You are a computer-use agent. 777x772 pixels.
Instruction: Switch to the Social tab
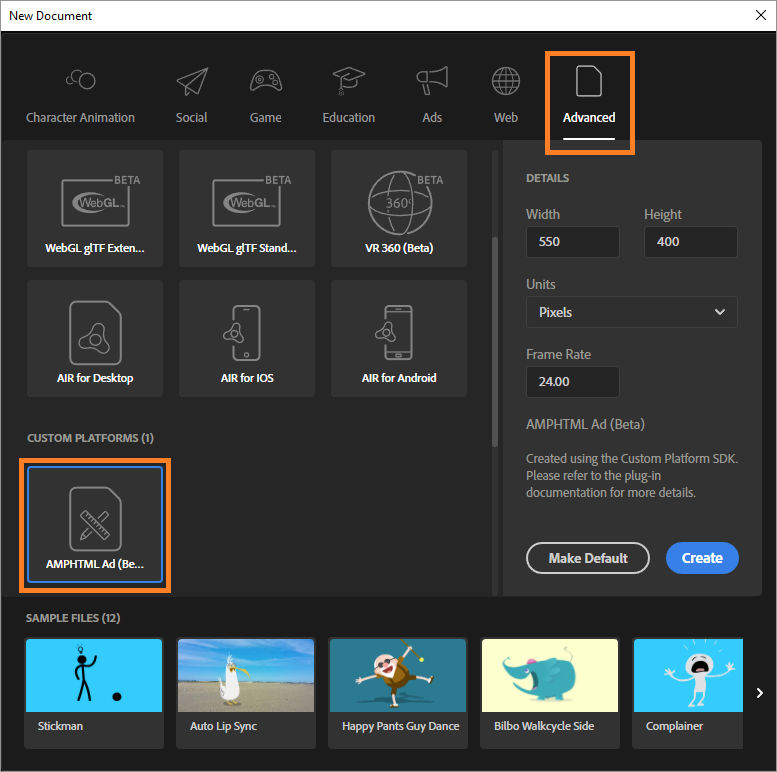pyautogui.click(x=192, y=97)
